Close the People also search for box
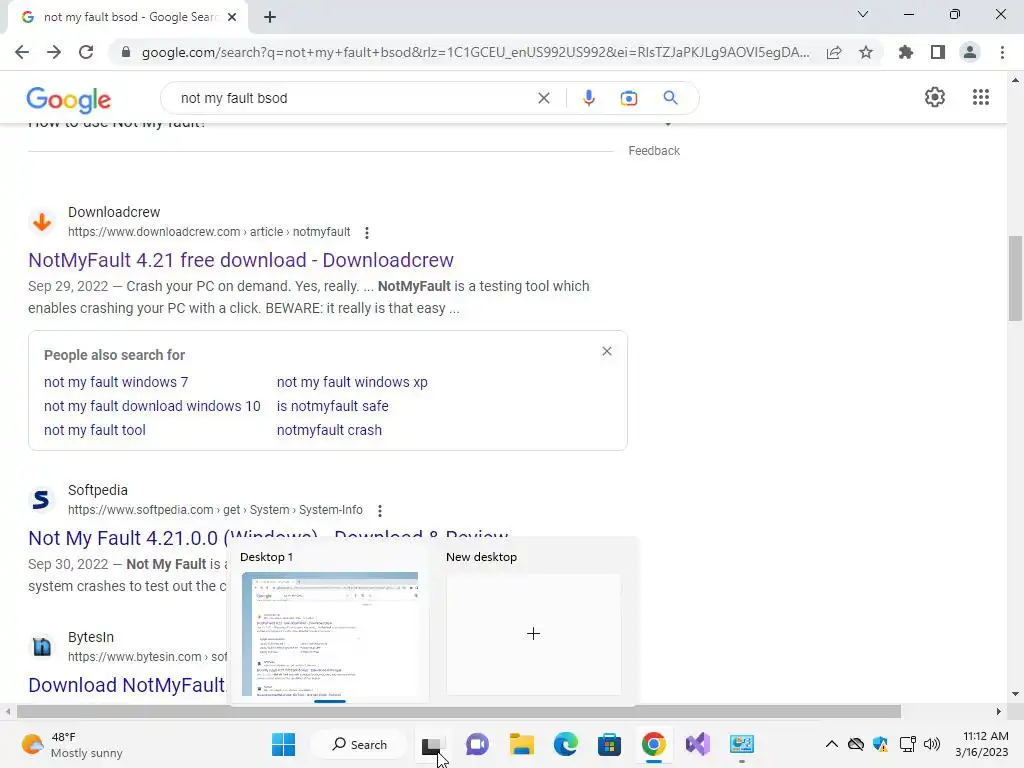1024x768 pixels. click(x=607, y=351)
